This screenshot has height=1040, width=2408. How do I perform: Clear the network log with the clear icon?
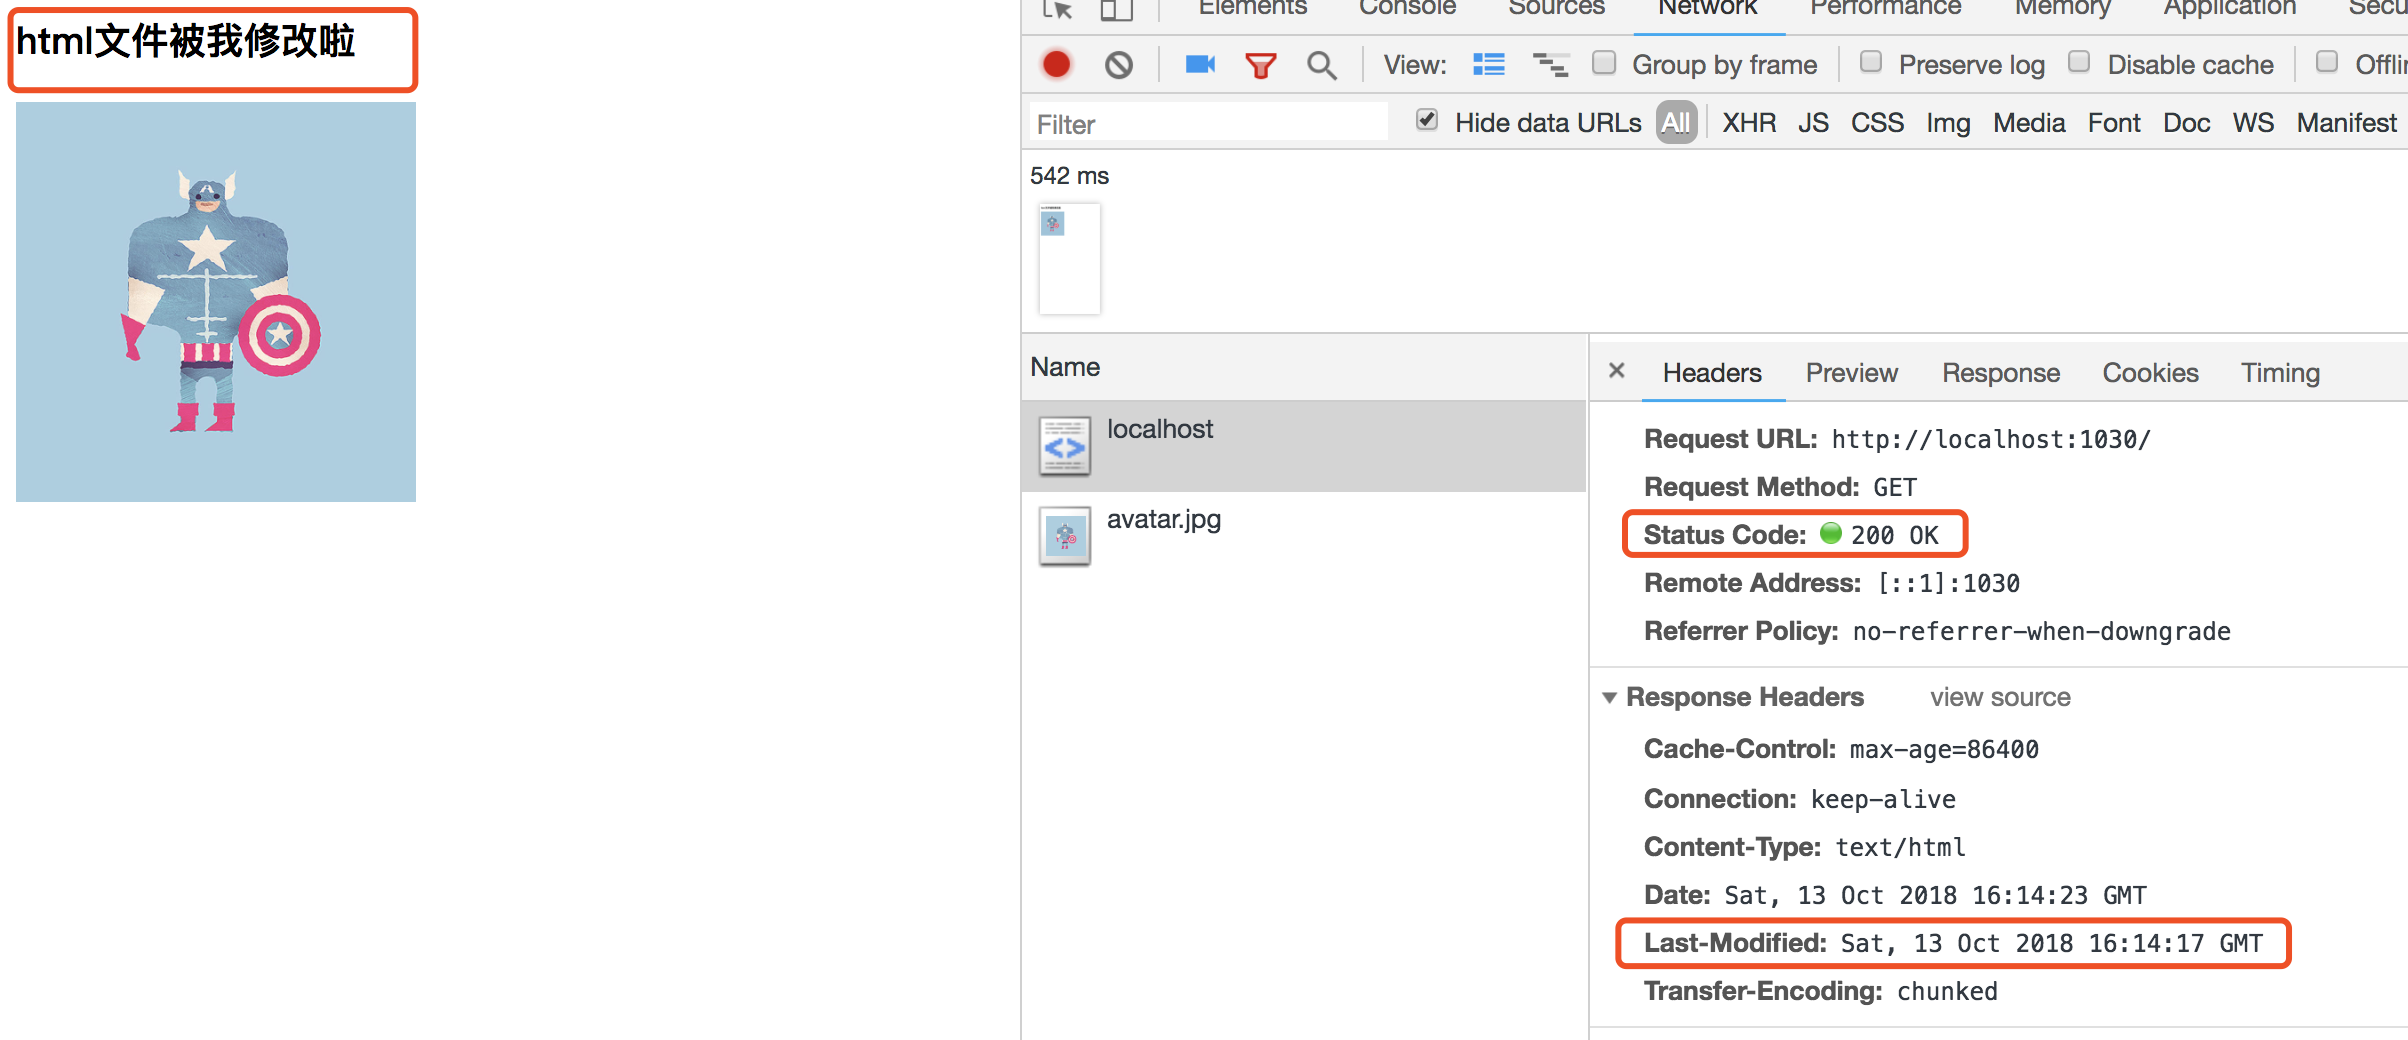(1118, 65)
